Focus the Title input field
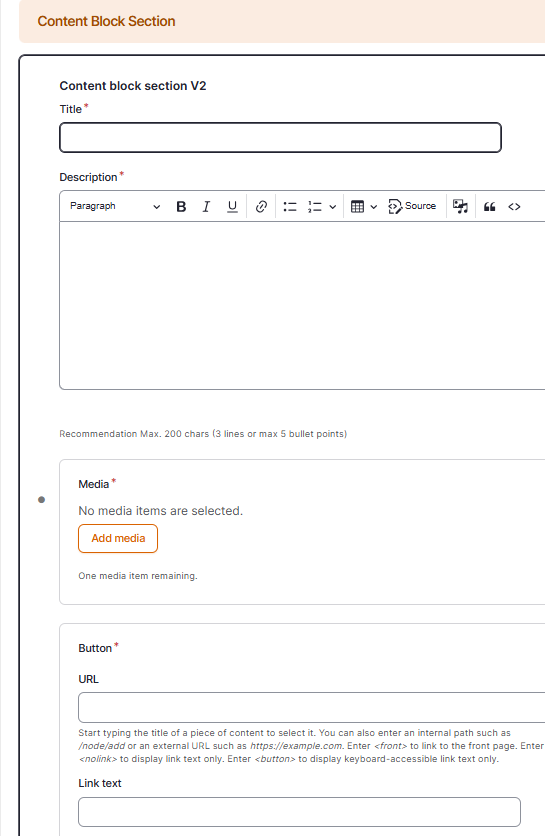Image resolution: width=545 pixels, height=836 pixels. point(280,138)
